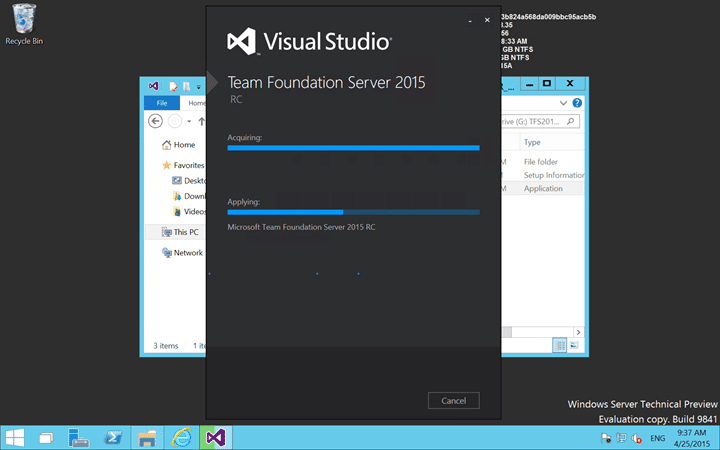Screen dimensions: 720x450
Task: Open Videos favorite in navigation pane
Action: [x=189, y=211]
